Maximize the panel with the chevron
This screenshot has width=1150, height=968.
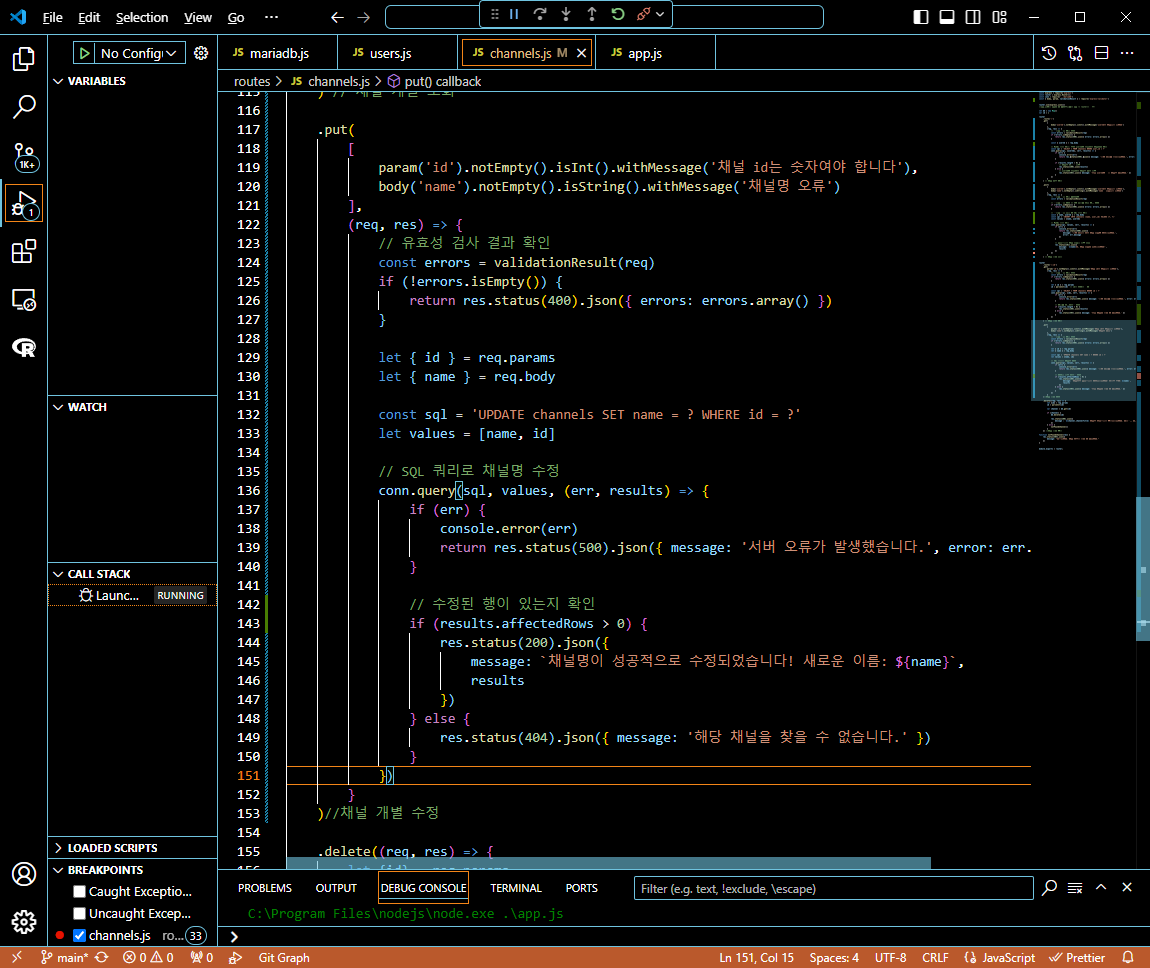point(1101,887)
